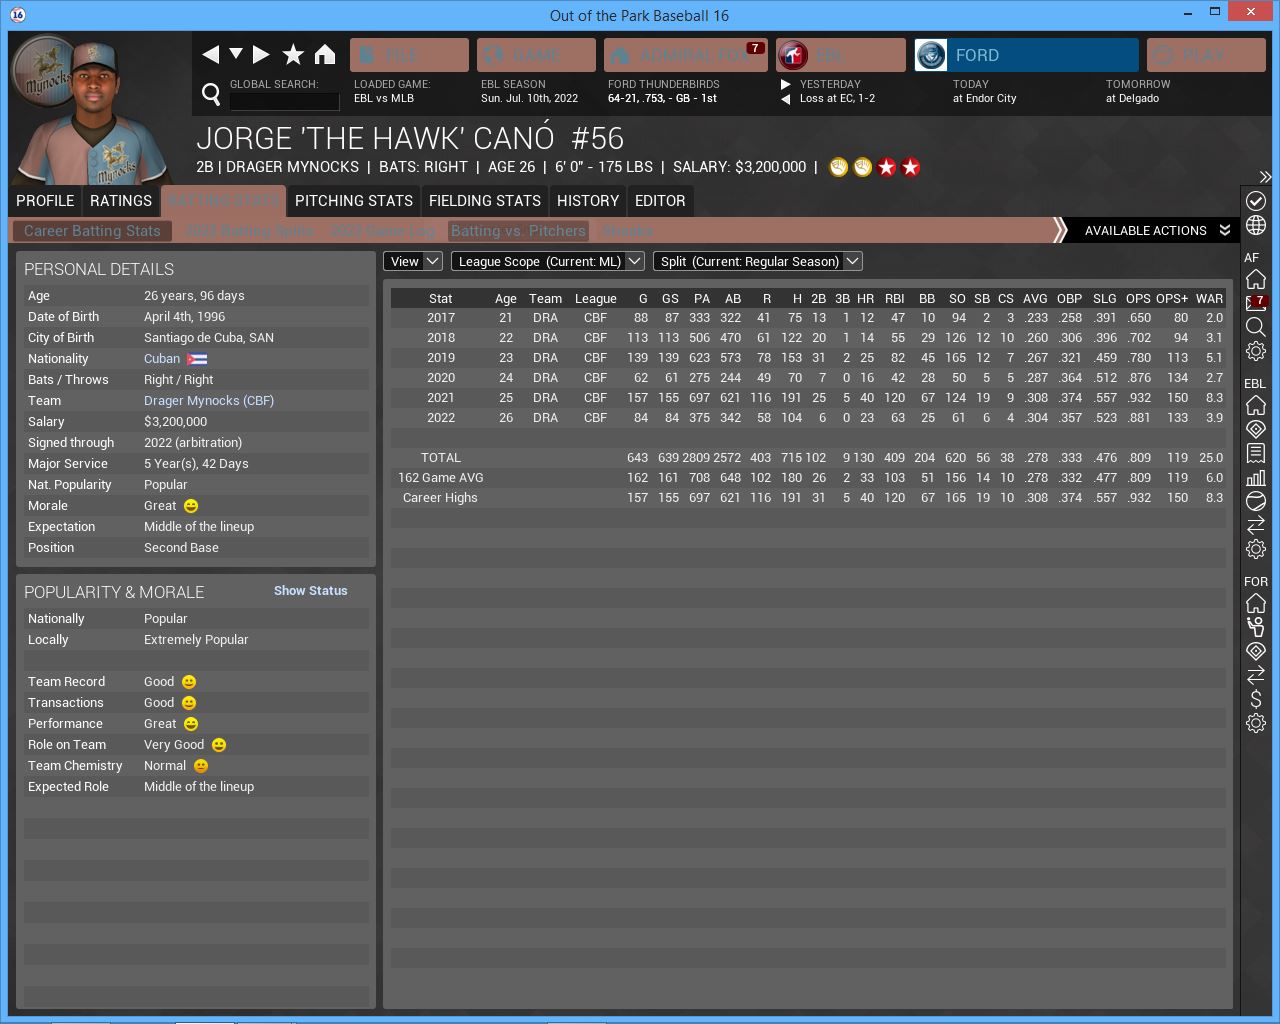
Task: Click the Yesterday back arrow
Action: tap(786, 99)
